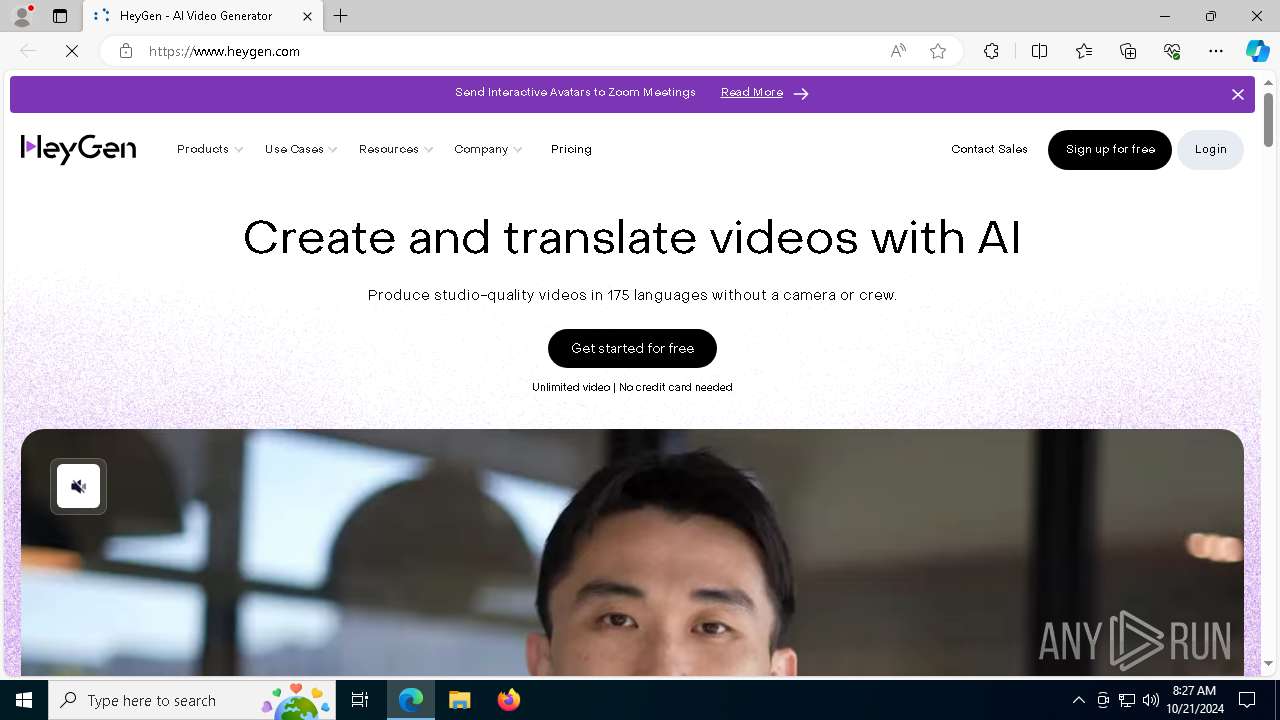The width and height of the screenshot is (1280, 720).
Task: Open the tab actions menu
Action: [60, 16]
